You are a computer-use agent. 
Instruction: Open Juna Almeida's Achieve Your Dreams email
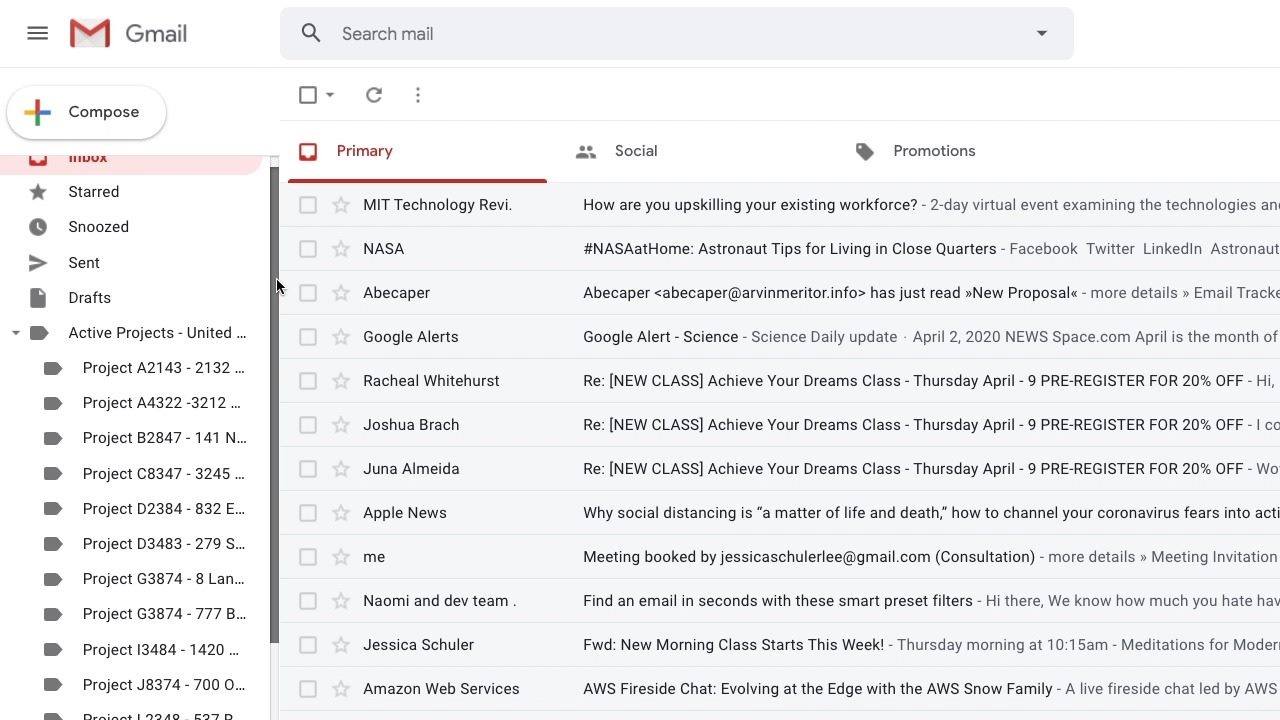780,469
